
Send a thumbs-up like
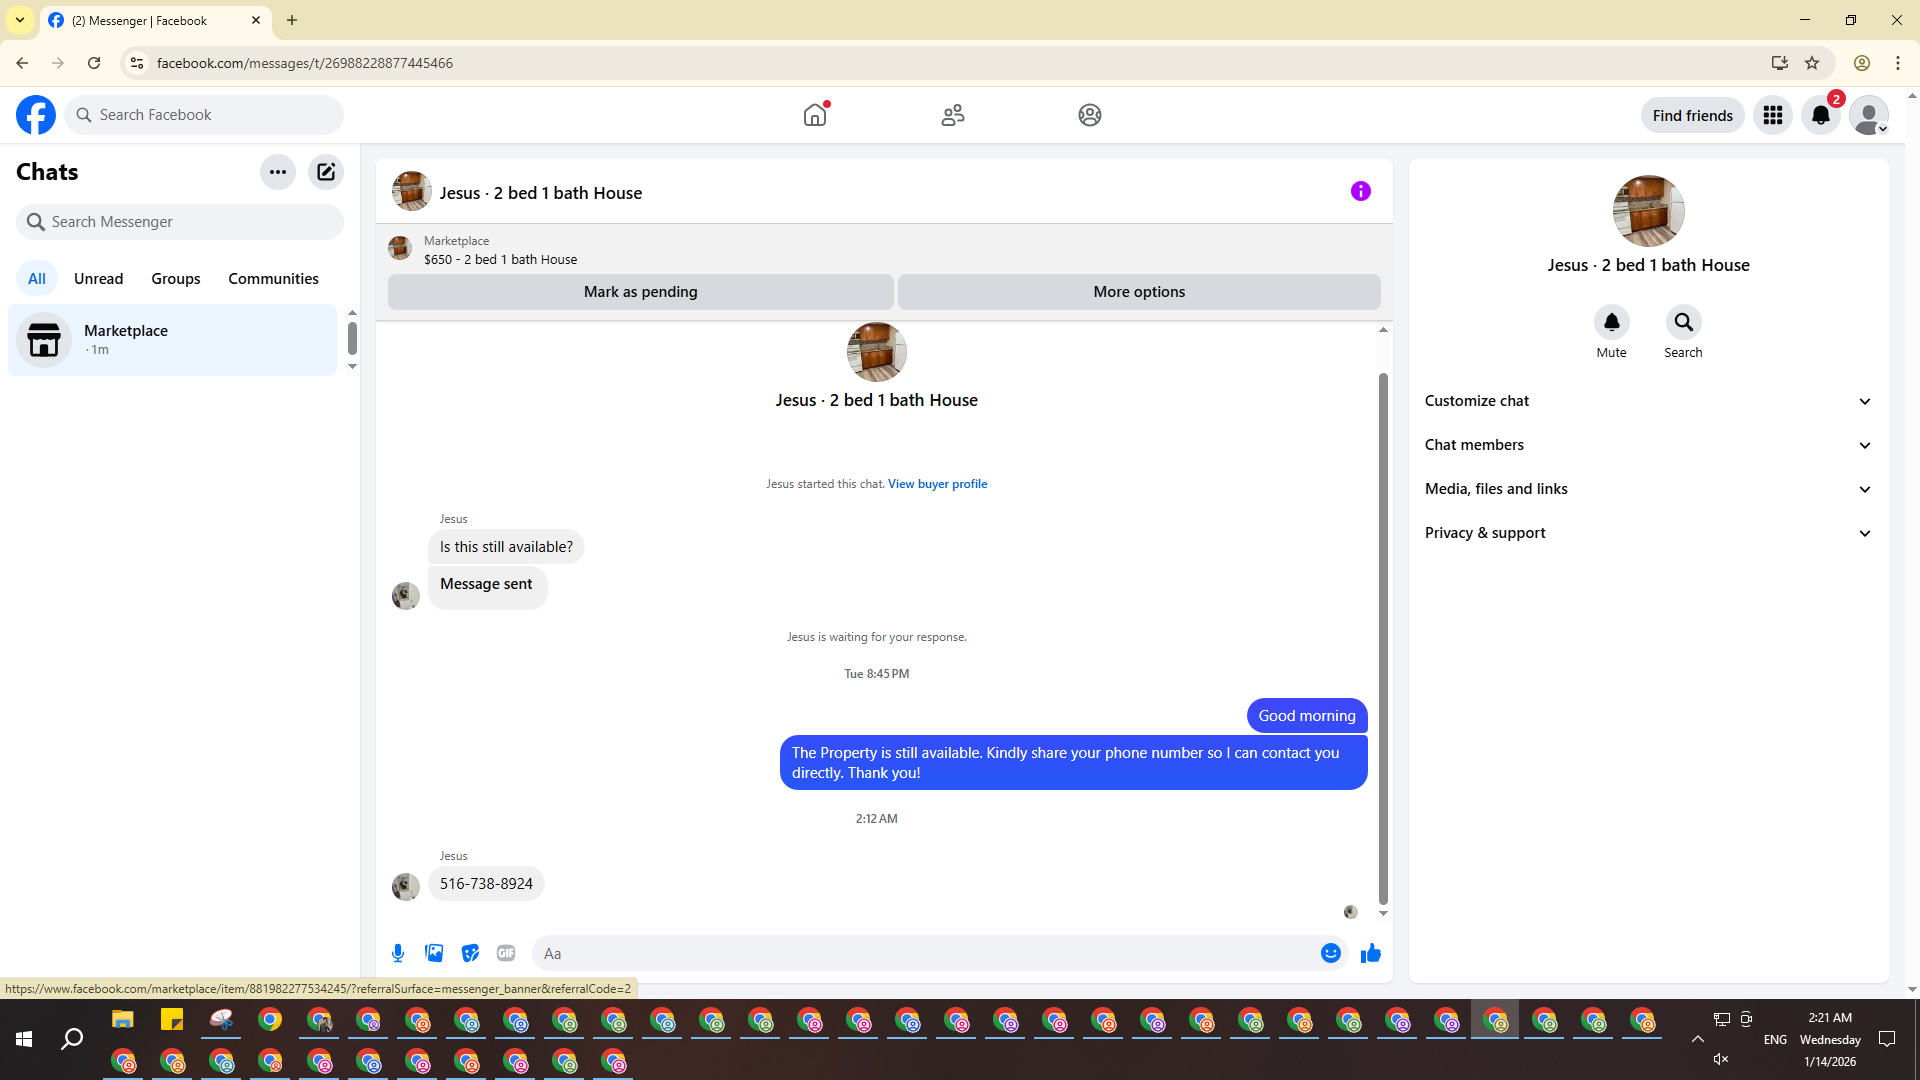[1370, 953]
